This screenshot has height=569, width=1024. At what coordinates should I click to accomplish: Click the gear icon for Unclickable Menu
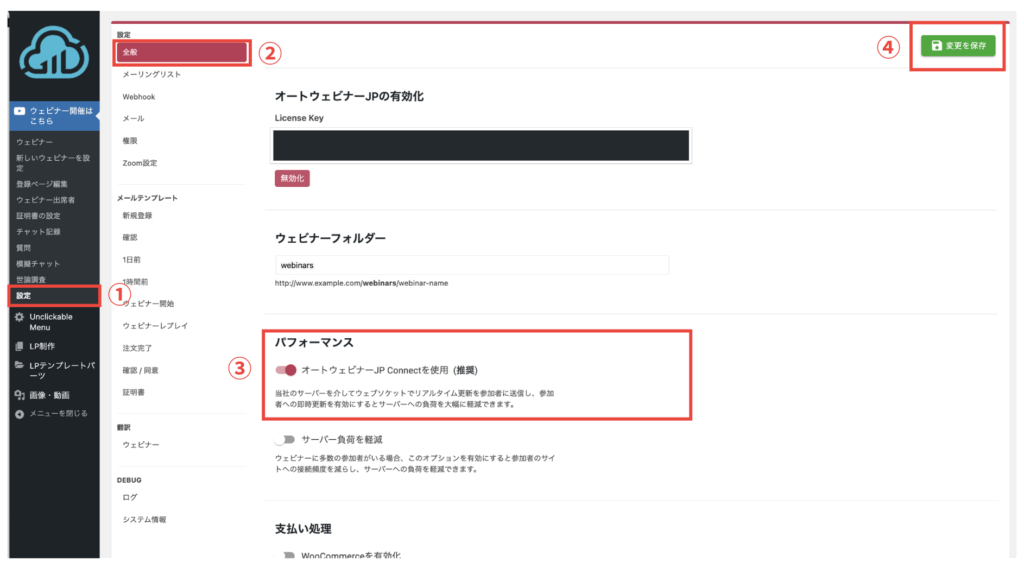click(x=20, y=317)
